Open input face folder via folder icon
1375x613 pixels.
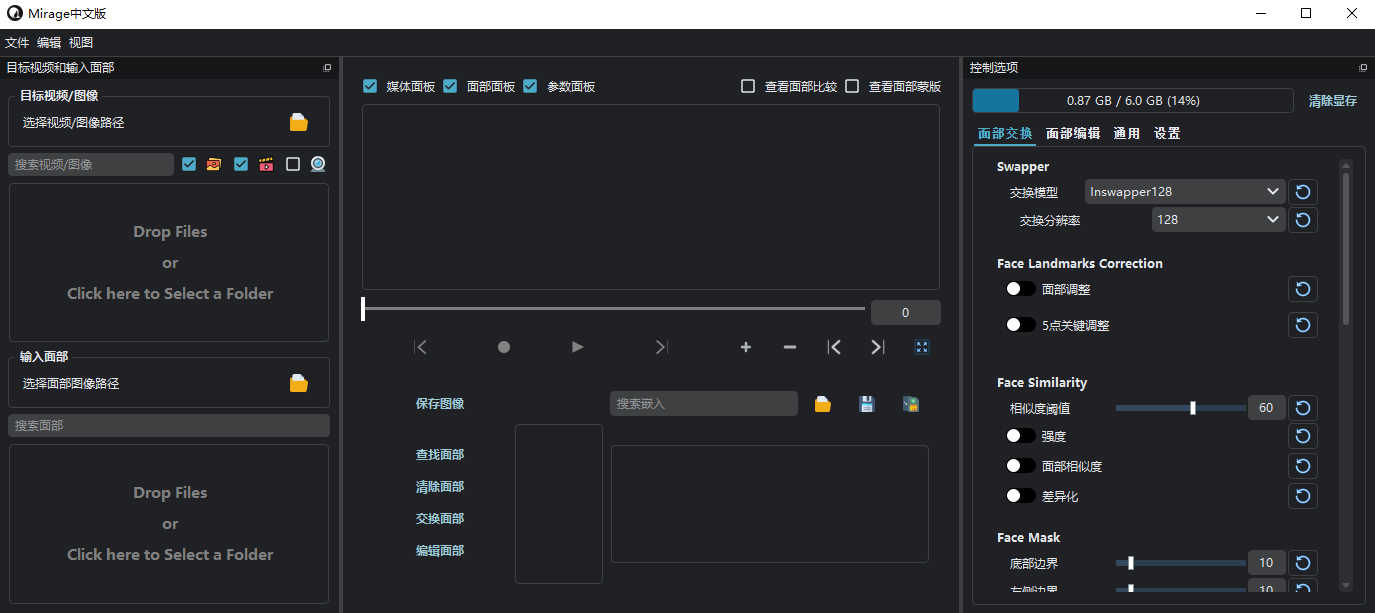tap(298, 383)
